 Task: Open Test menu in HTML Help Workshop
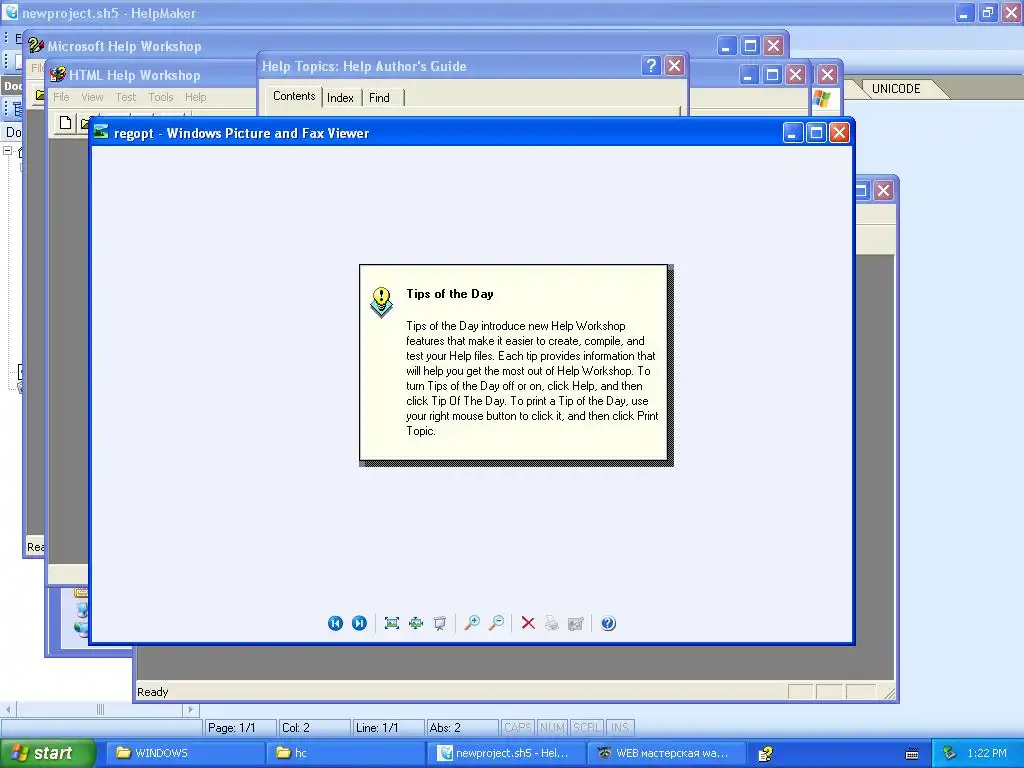click(125, 97)
